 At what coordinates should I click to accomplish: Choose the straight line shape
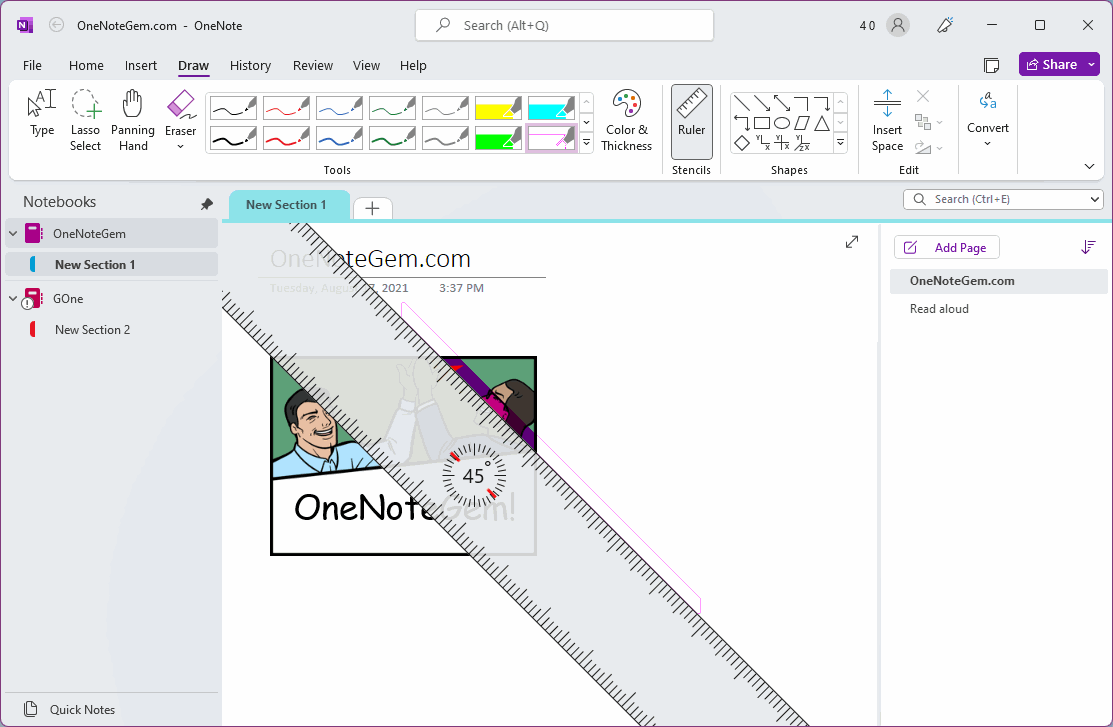tap(742, 103)
